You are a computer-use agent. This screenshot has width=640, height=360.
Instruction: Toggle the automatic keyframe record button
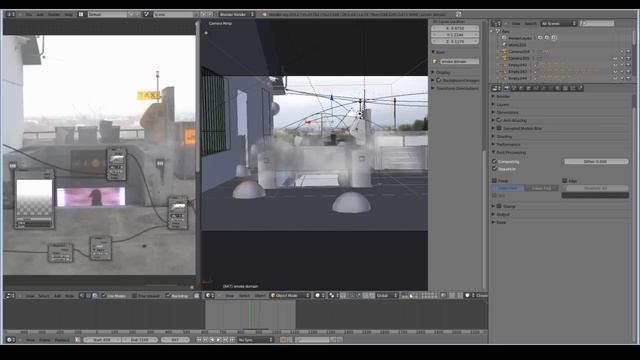point(283,340)
